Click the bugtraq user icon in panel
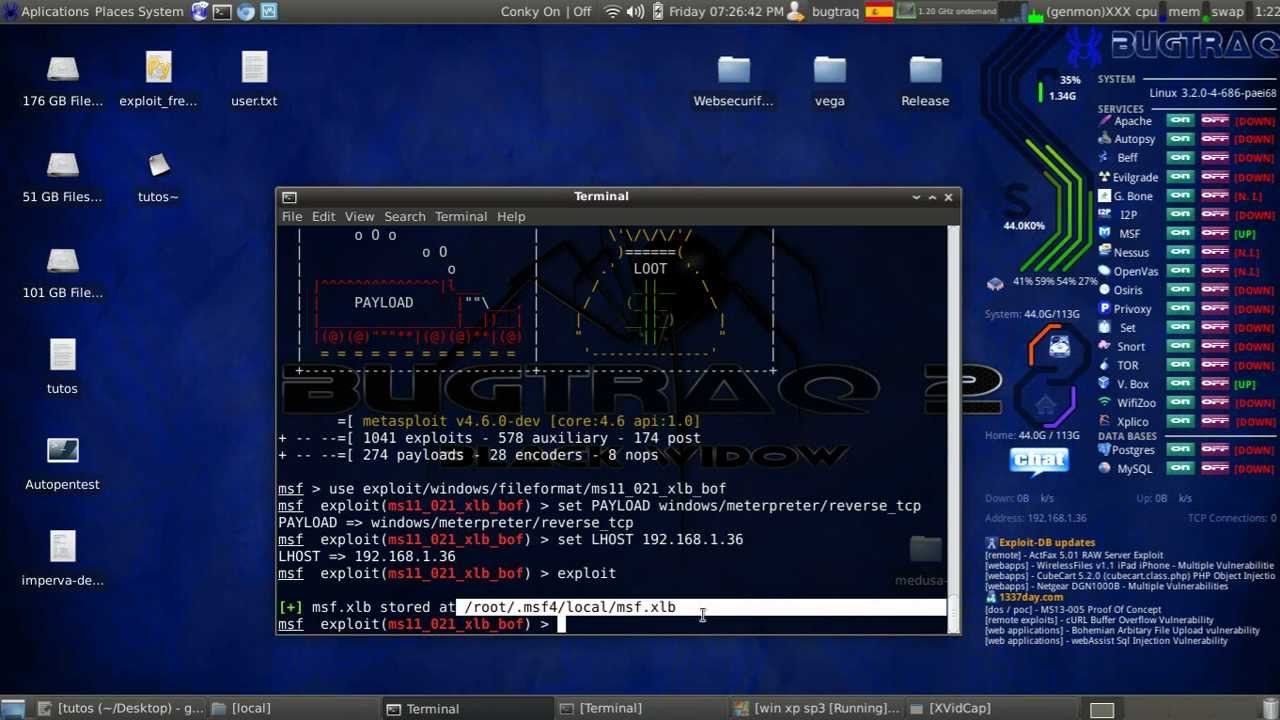The height and width of the screenshot is (720, 1280). (797, 11)
